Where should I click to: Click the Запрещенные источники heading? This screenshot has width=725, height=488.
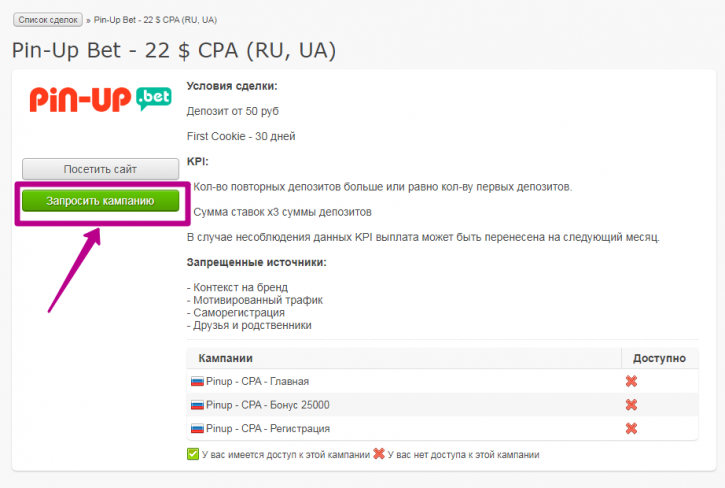tap(257, 262)
